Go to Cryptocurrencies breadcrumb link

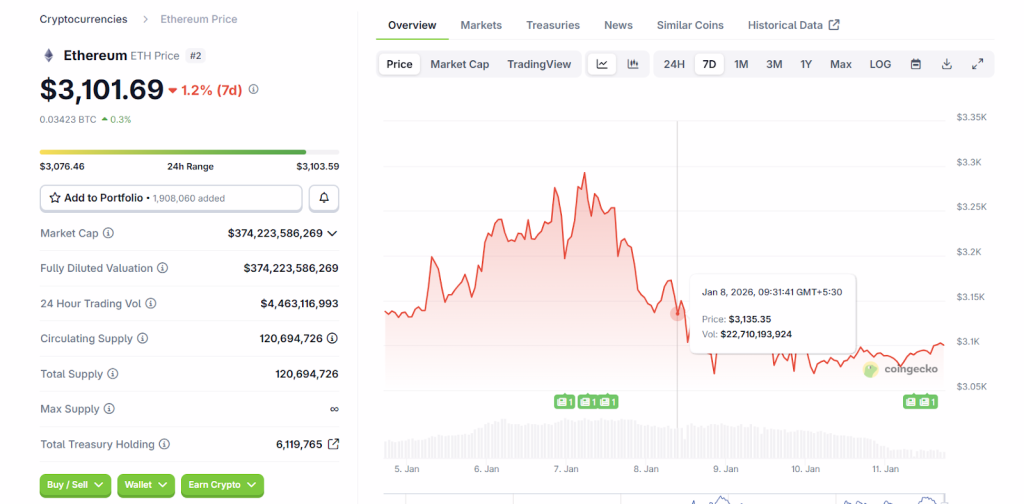click(84, 19)
